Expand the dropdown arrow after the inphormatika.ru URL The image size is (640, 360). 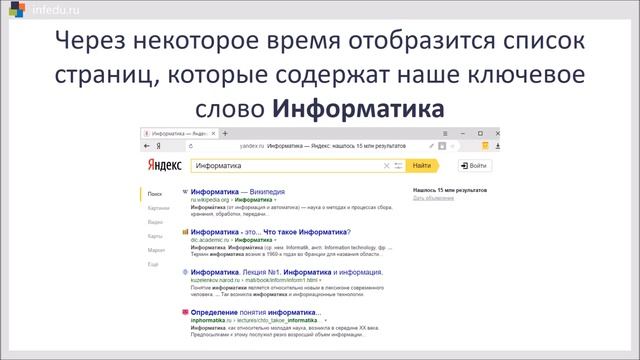click(325, 320)
